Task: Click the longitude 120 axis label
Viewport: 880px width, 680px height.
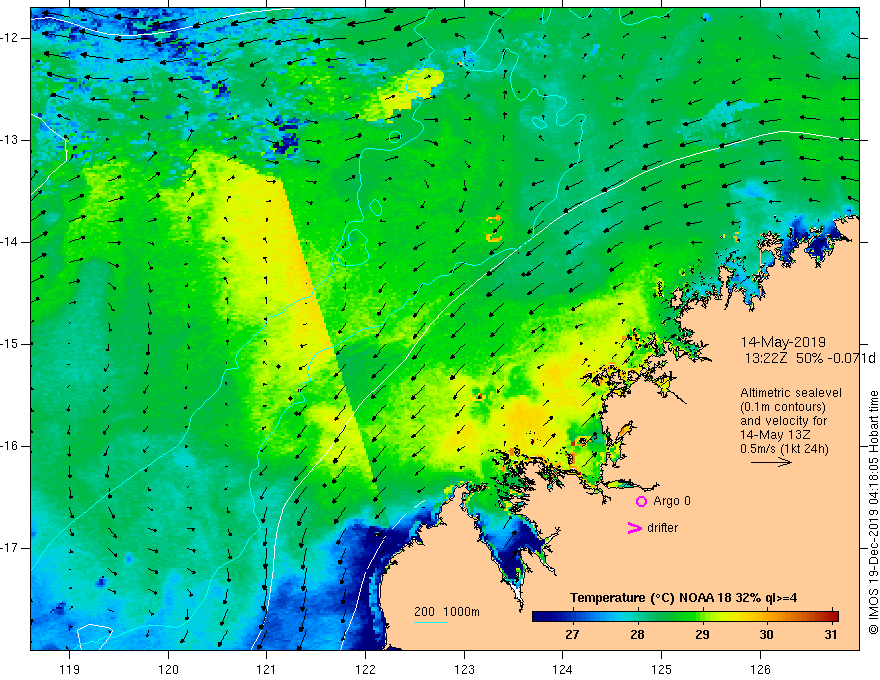Action: 168,669
